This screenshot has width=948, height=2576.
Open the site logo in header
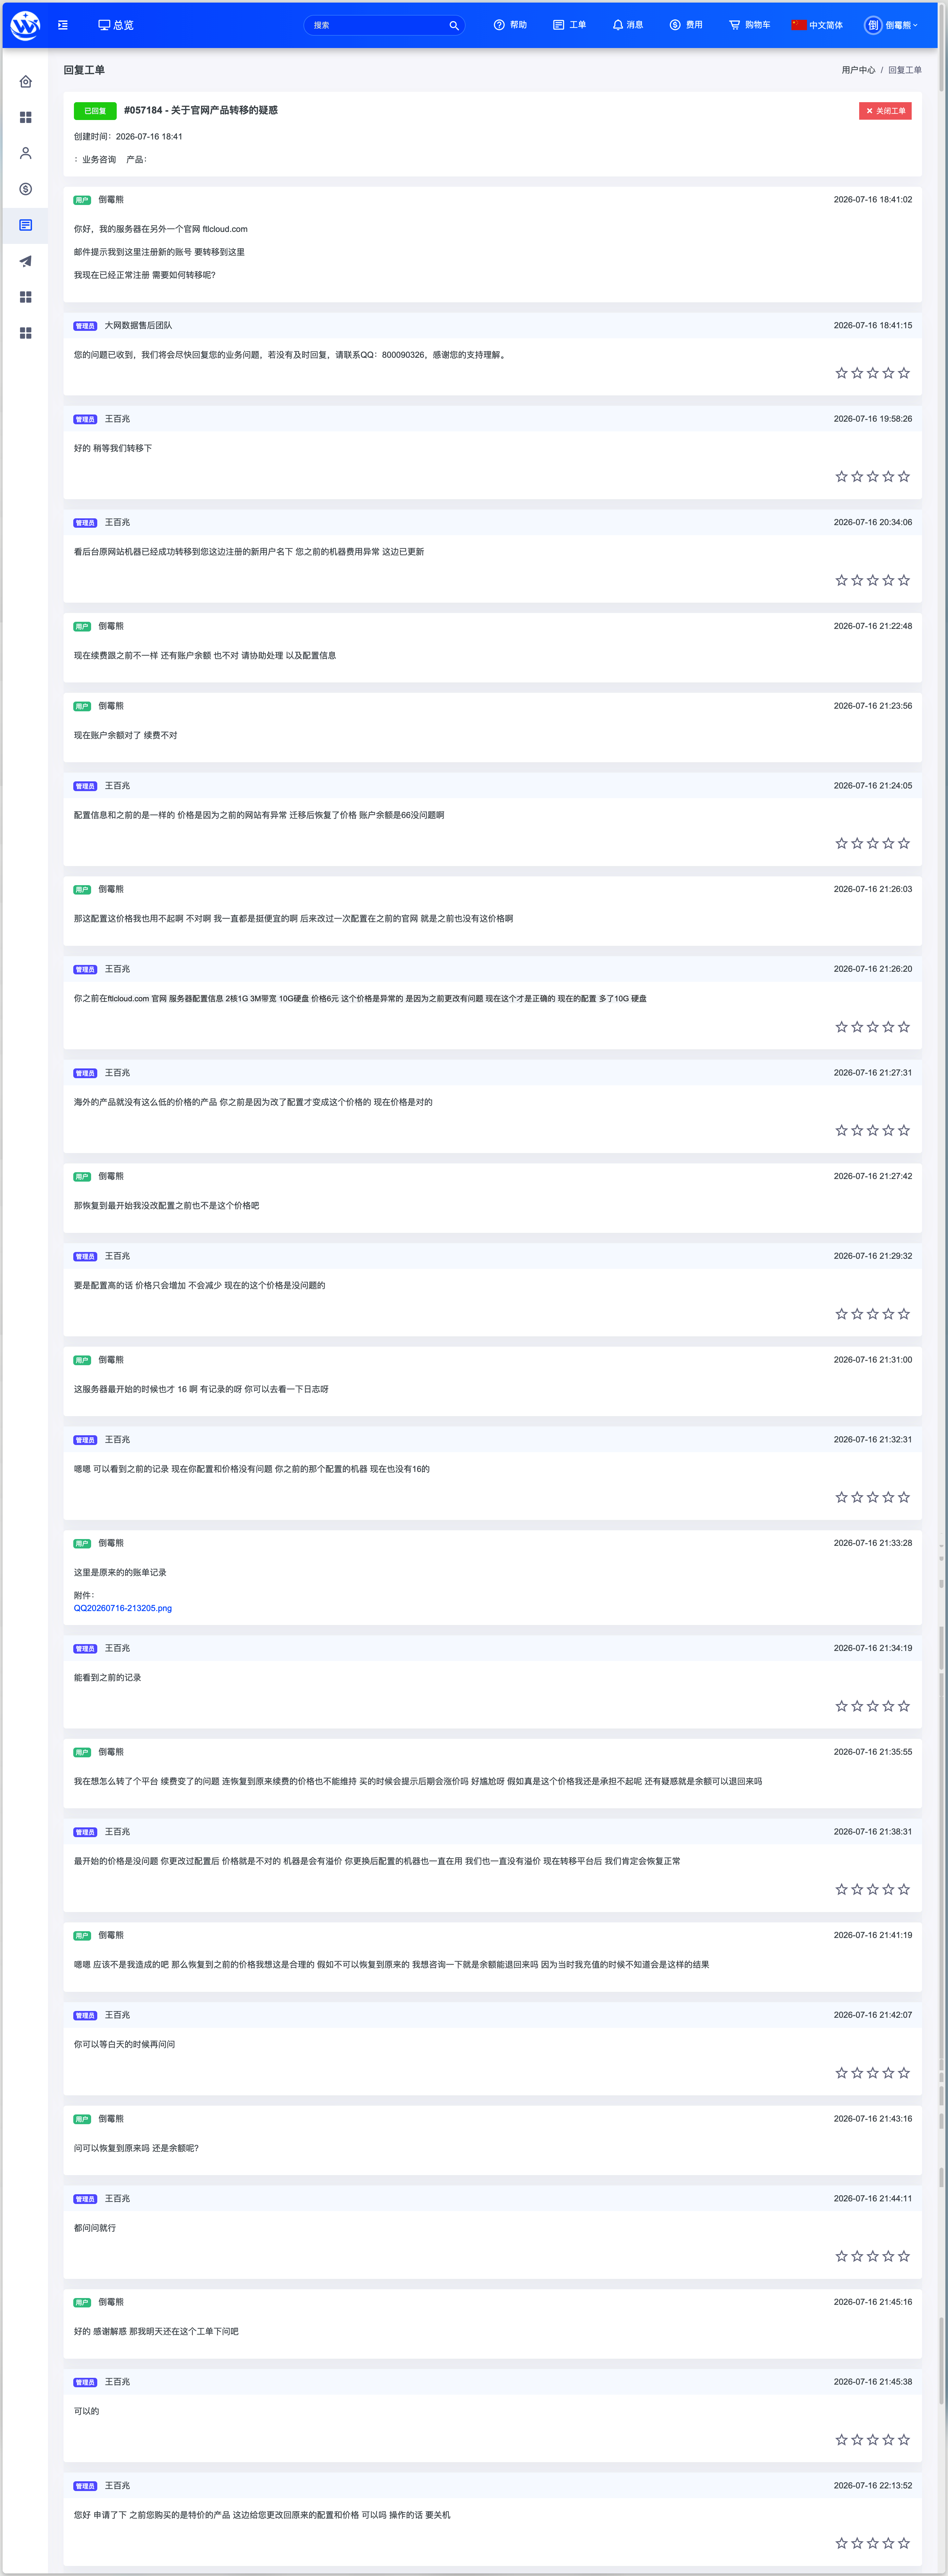click(25, 25)
